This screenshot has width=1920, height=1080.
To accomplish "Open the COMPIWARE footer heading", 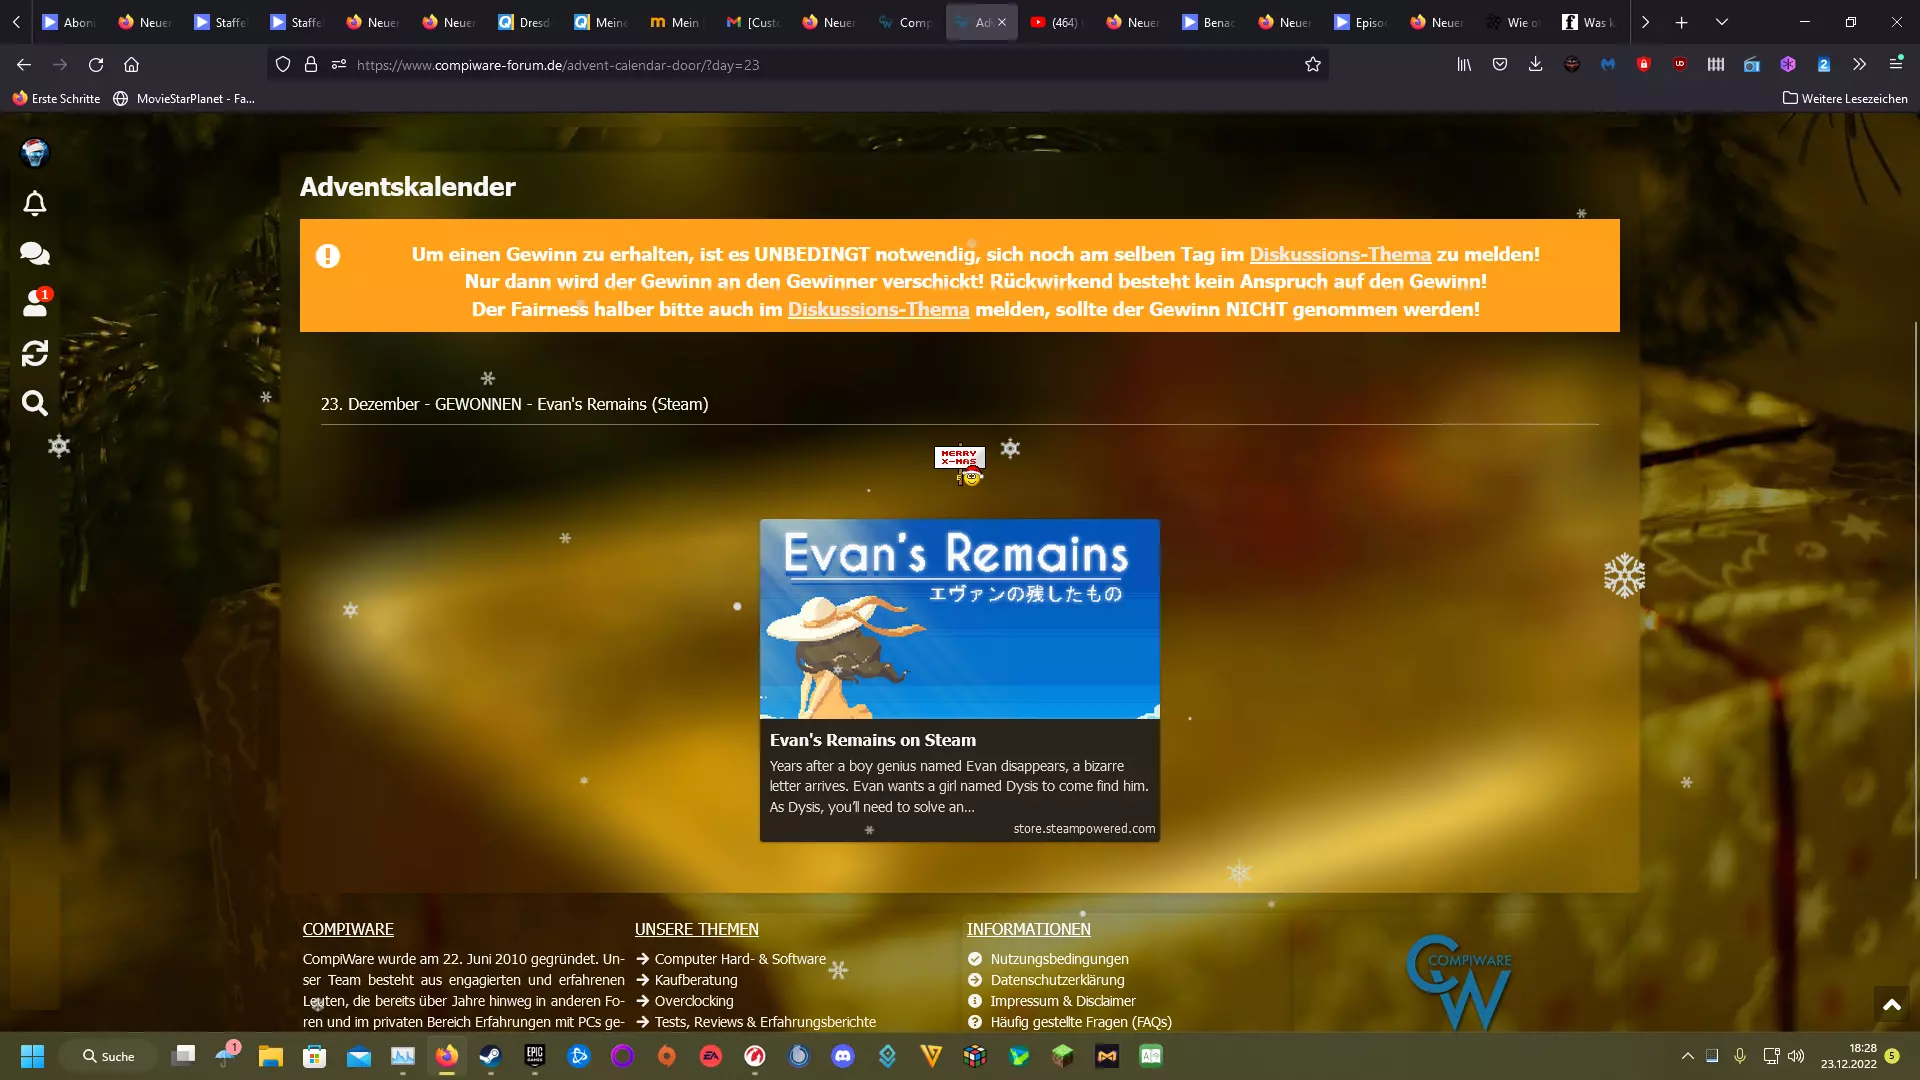I will [x=348, y=929].
